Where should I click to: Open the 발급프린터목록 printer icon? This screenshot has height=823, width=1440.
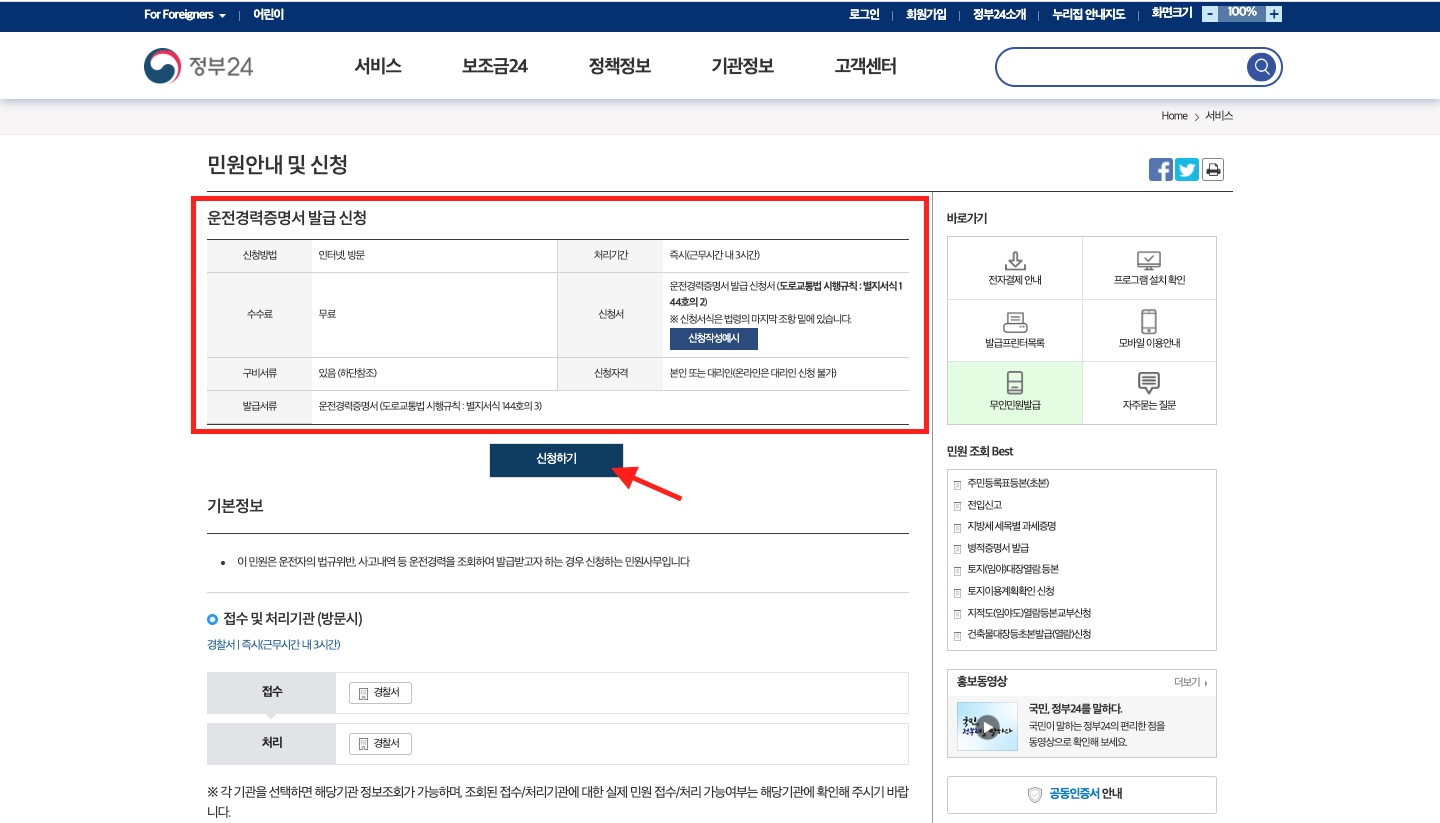[1014, 330]
